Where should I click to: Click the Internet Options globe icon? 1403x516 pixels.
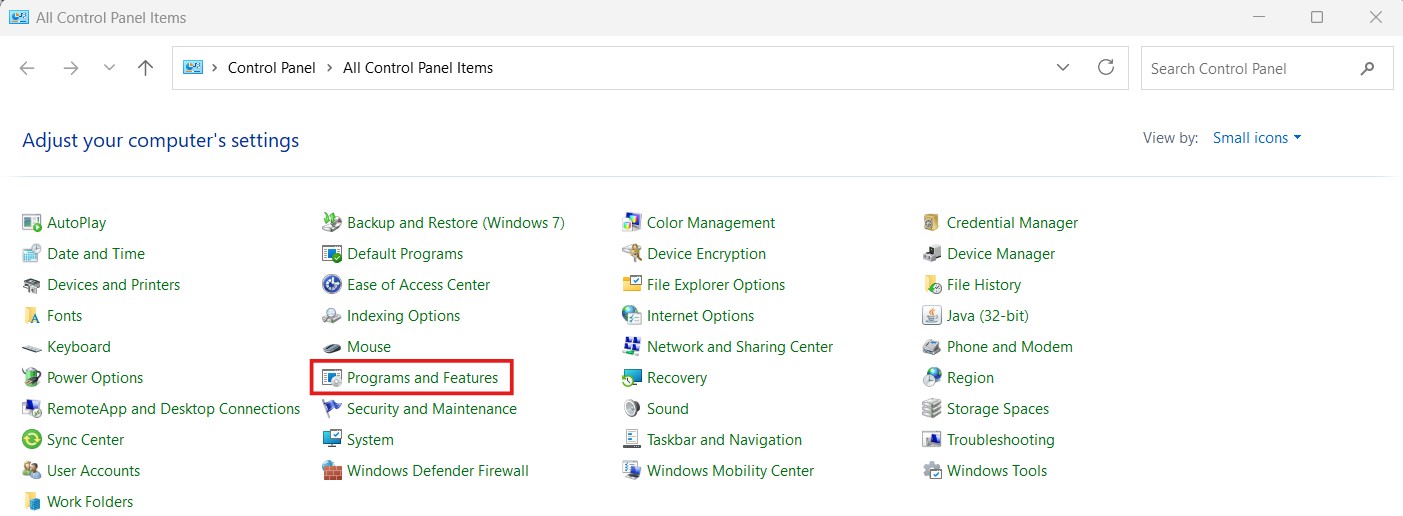click(x=632, y=316)
